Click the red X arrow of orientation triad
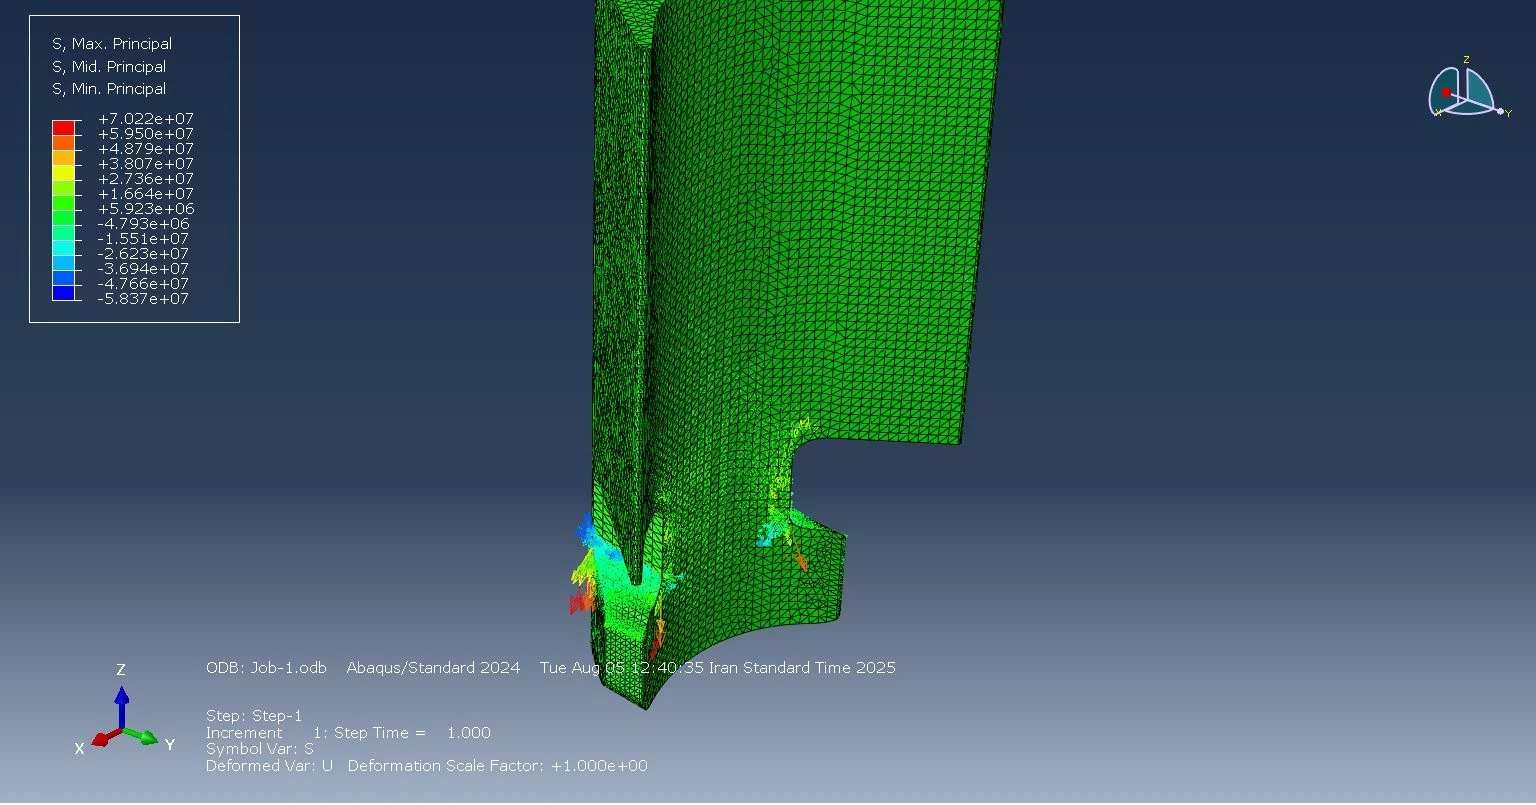The height and width of the screenshot is (805, 1536). coord(102,740)
